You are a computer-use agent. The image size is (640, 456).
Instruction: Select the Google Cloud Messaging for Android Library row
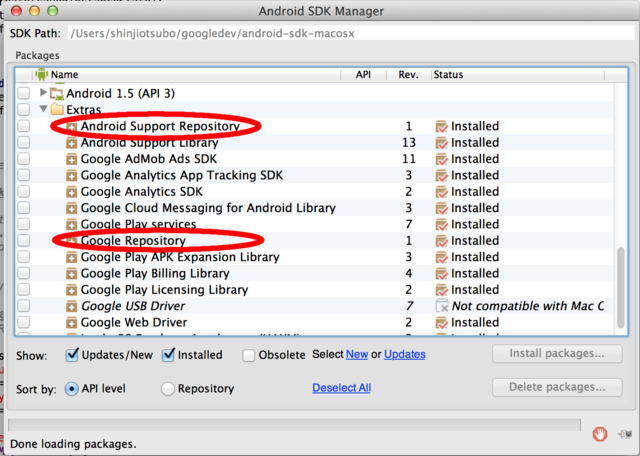[x=314, y=208]
